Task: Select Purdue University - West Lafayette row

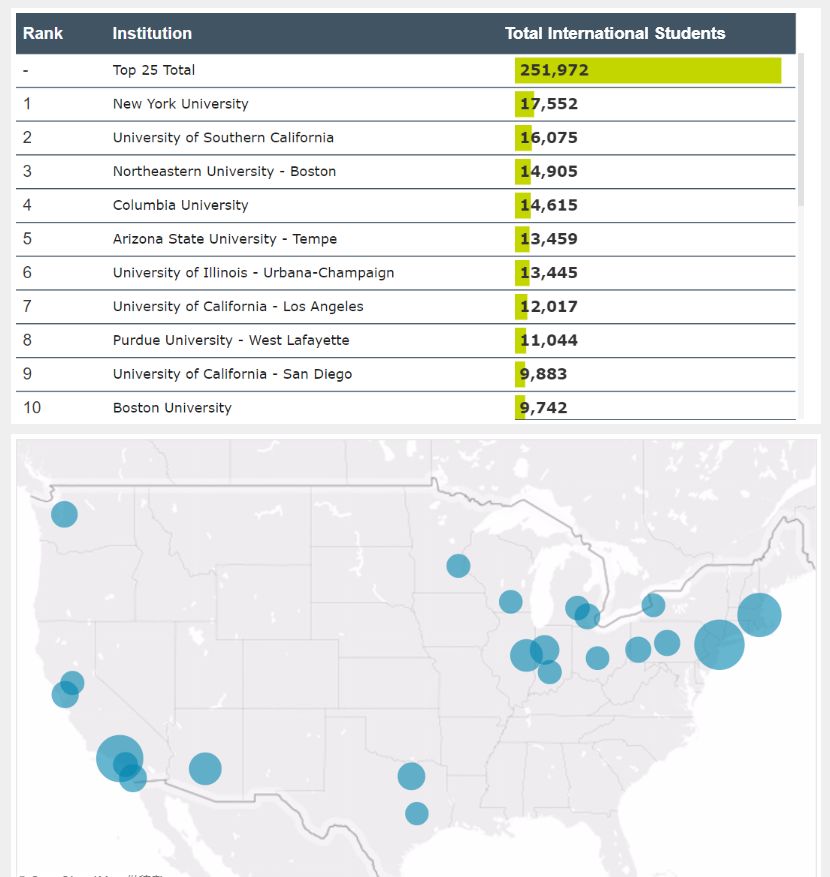Action: click(405, 341)
